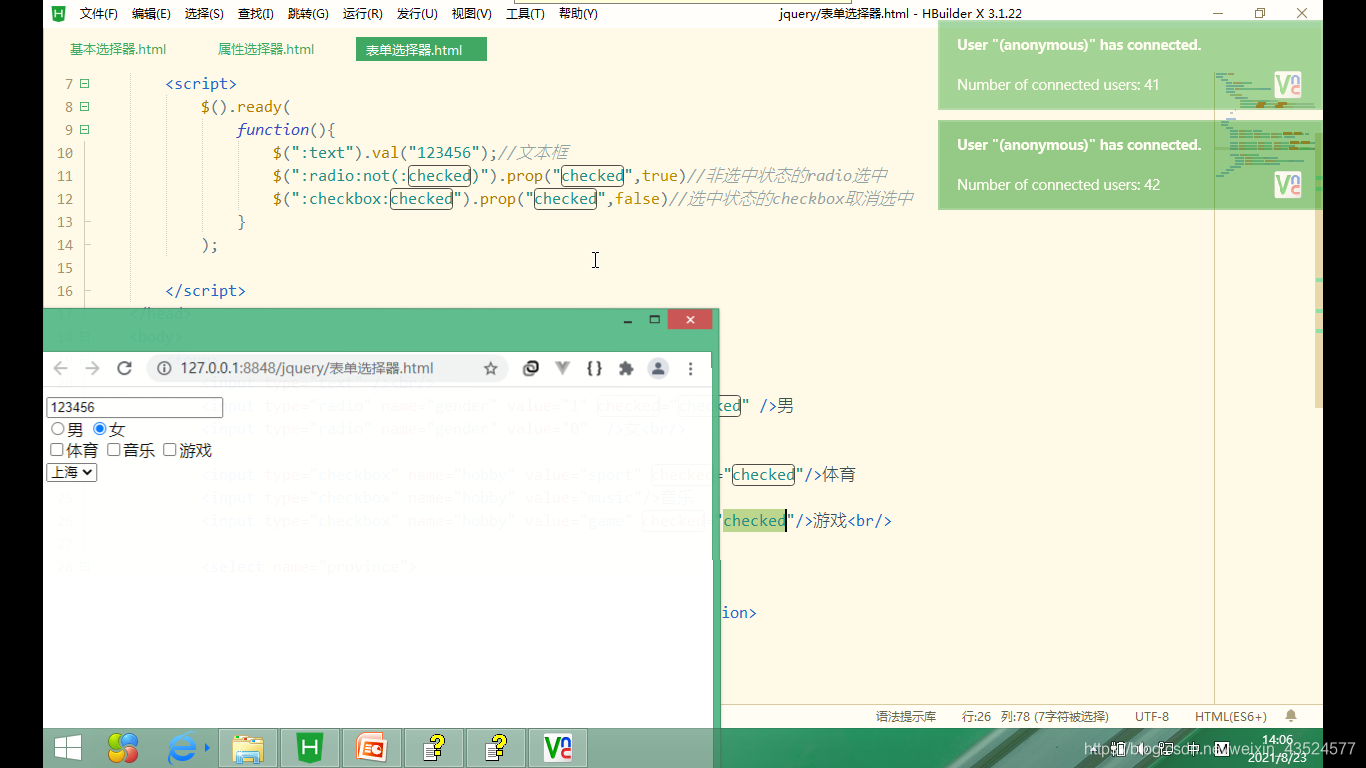
Task: Open the colorful balls app in taskbar
Action: pyautogui.click(x=123, y=748)
